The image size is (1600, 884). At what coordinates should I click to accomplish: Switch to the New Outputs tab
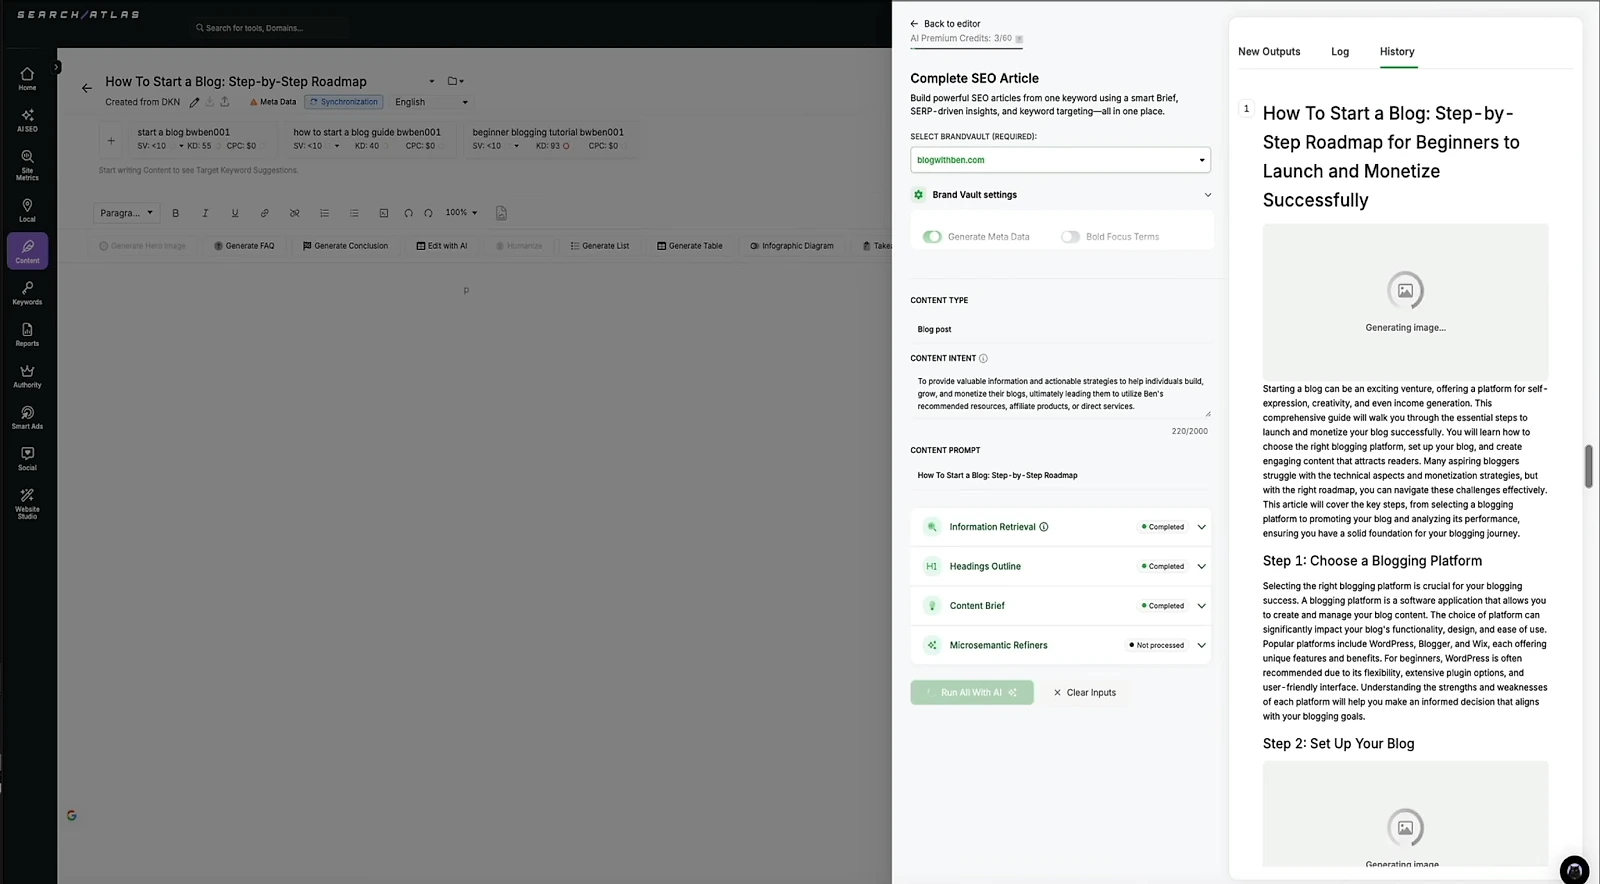point(1269,52)
